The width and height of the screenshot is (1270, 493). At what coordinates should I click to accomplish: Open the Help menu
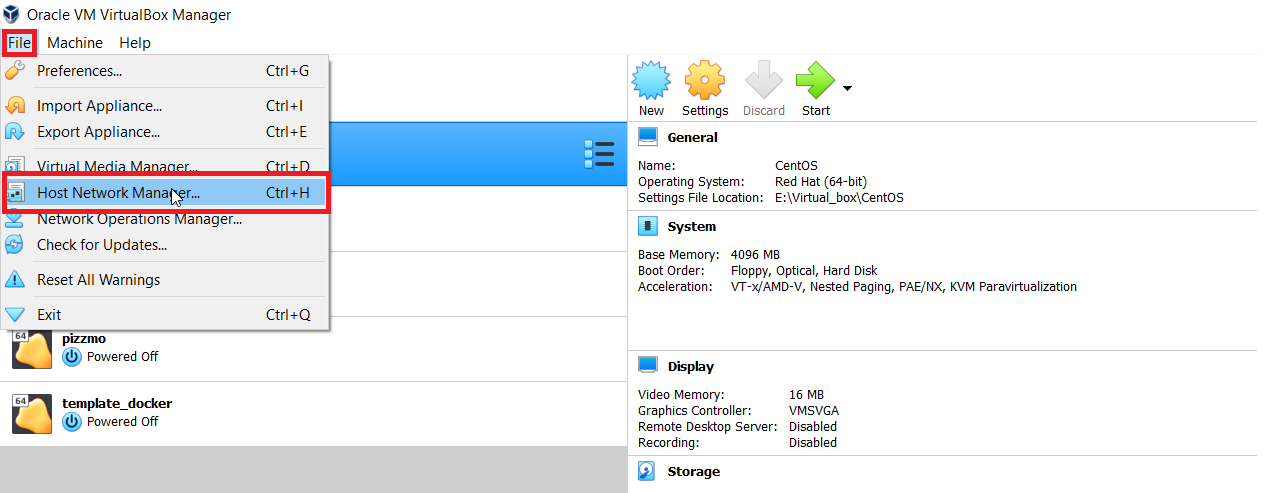[x=135, y=42]
